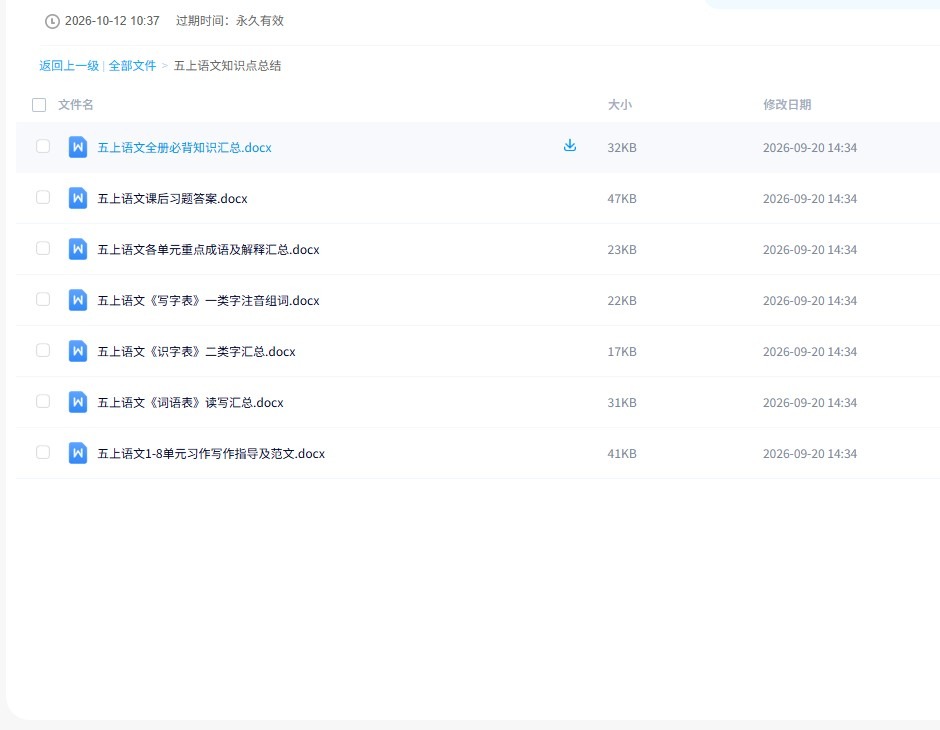Check the box for 五上语文1-8单元习作写作指导及范文.docx

click(43, 452)
